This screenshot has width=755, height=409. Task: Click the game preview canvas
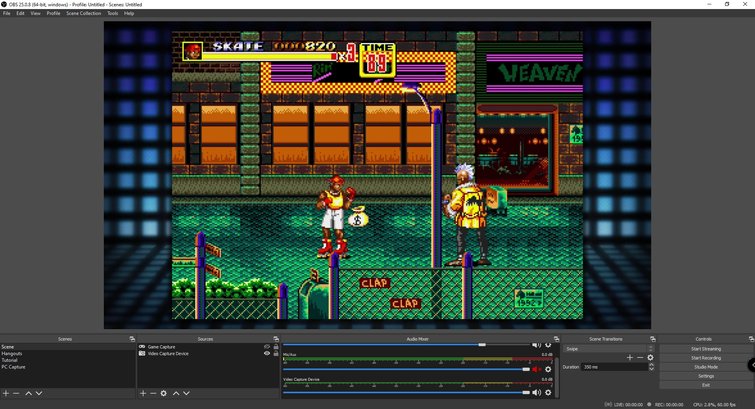(378, 175)
